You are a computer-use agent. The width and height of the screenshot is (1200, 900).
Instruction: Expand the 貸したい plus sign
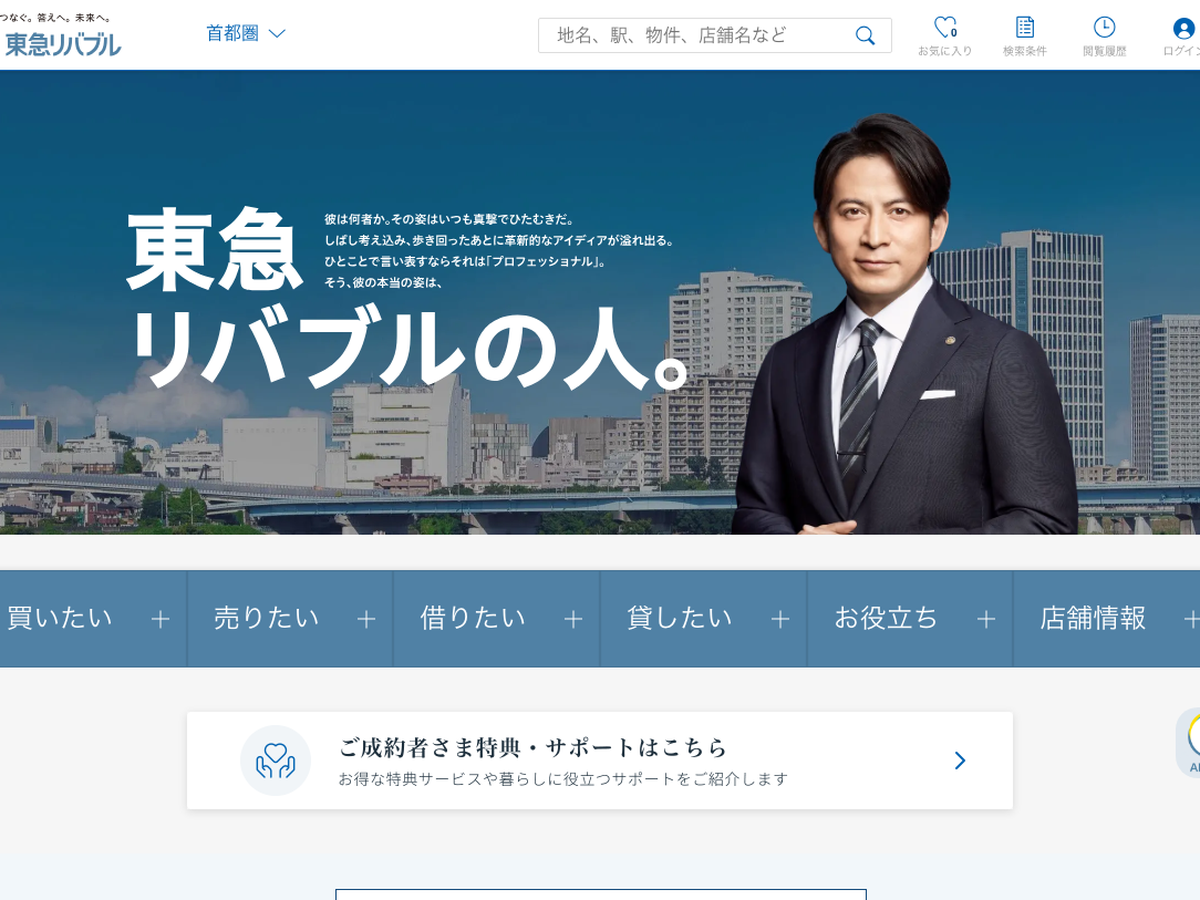click(780, 619)
